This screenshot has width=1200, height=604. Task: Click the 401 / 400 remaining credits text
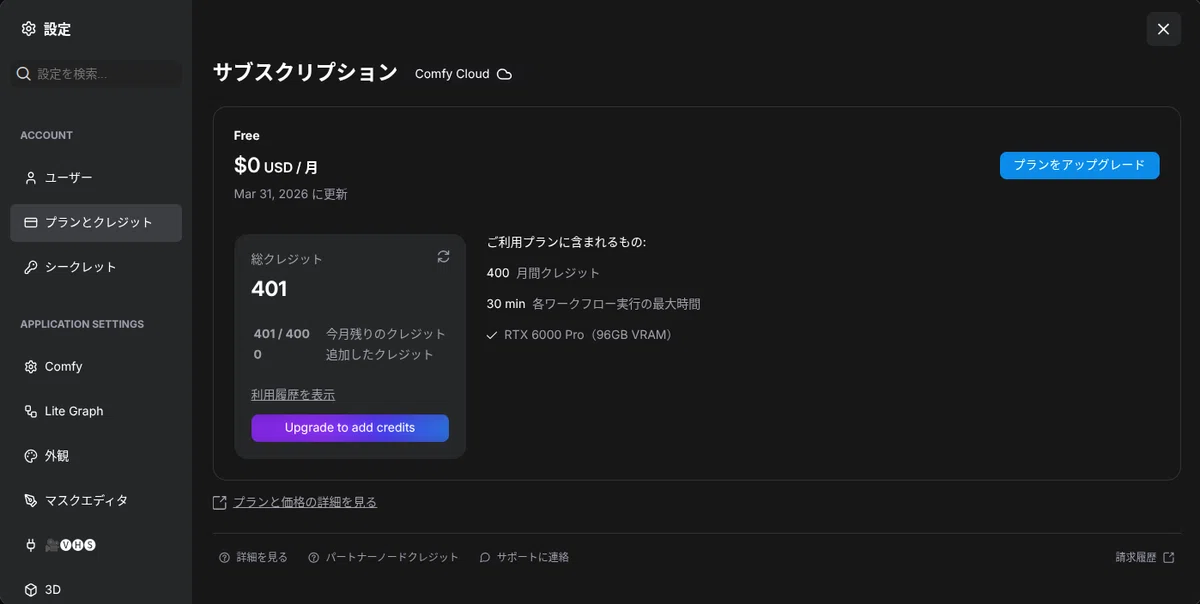282,334
